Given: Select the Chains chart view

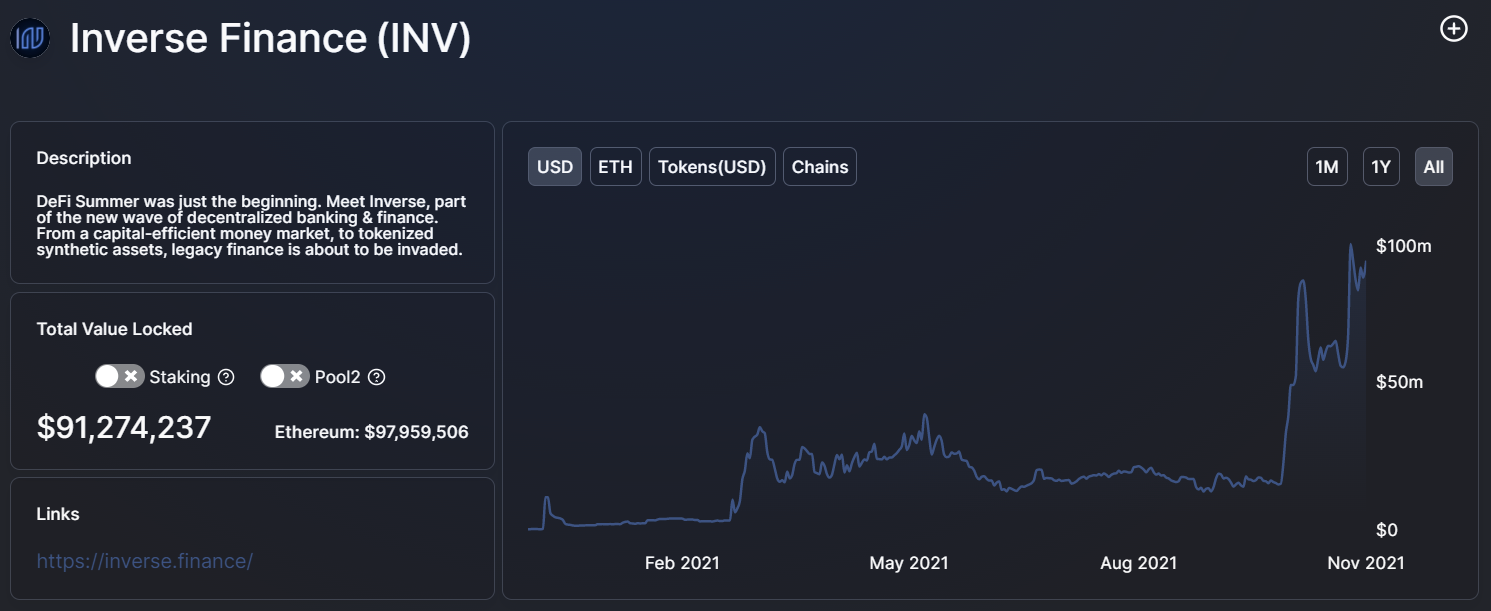Looking at the screenshot, I should click(x=820, y=167).
